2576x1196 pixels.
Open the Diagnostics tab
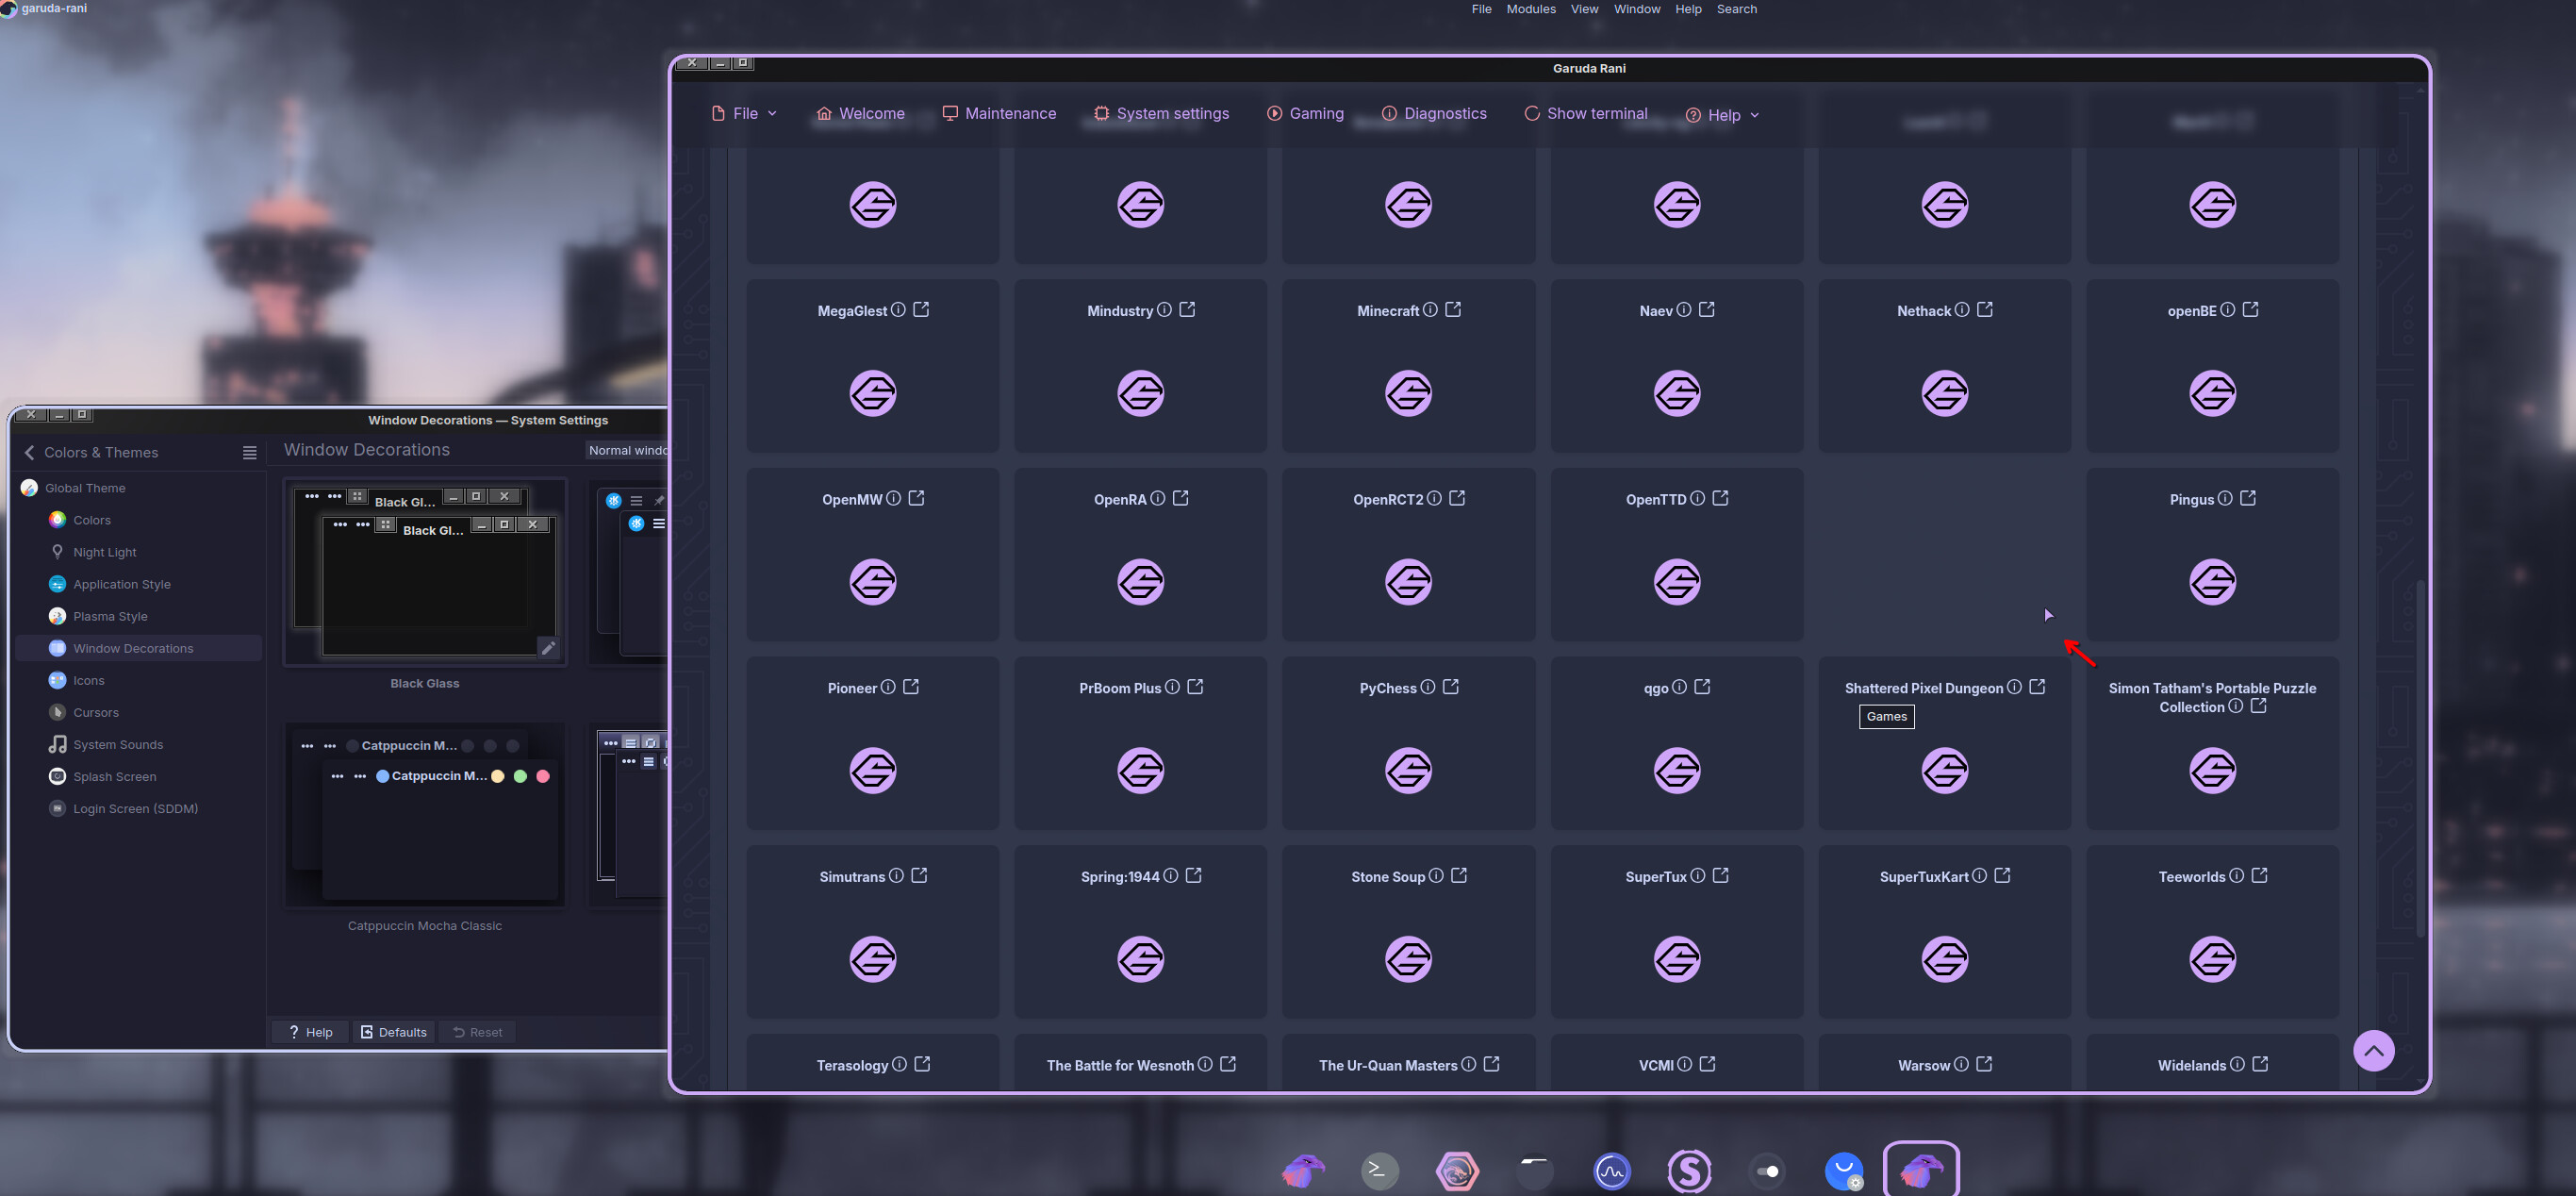point(1434,114)
